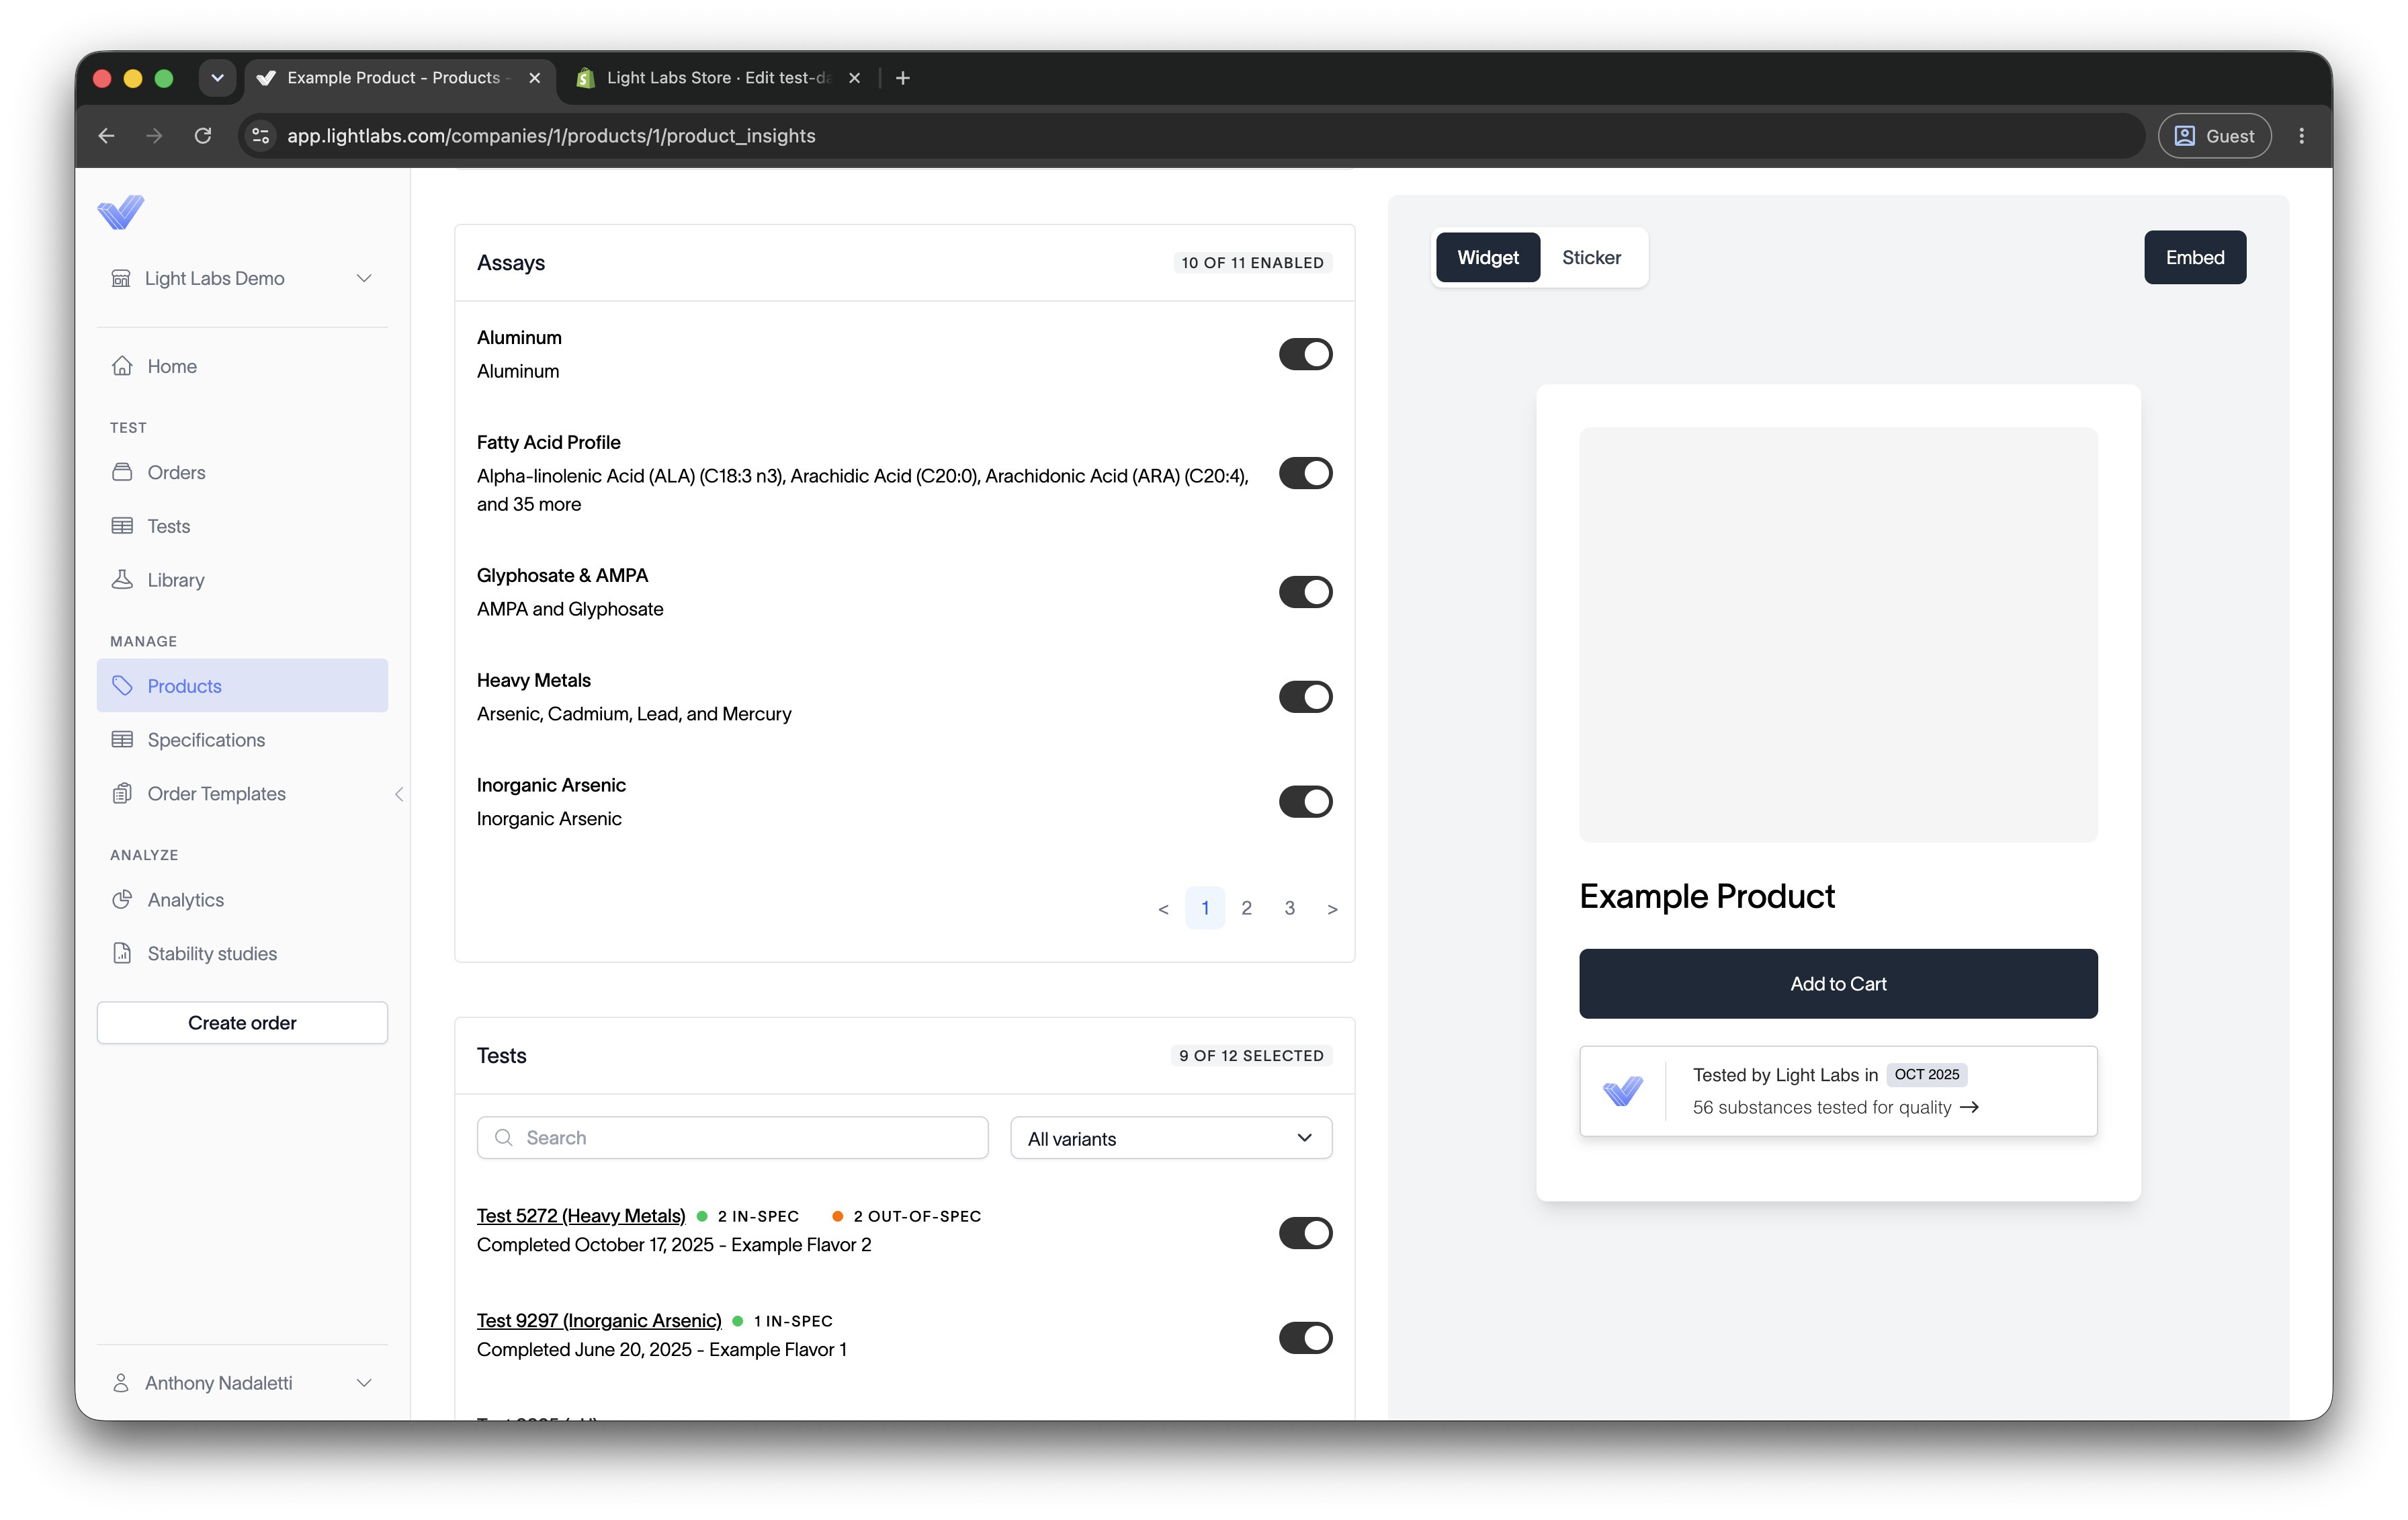Go to the previous assays page arrow
Screen dimensions: 2408x1520
1163,909
